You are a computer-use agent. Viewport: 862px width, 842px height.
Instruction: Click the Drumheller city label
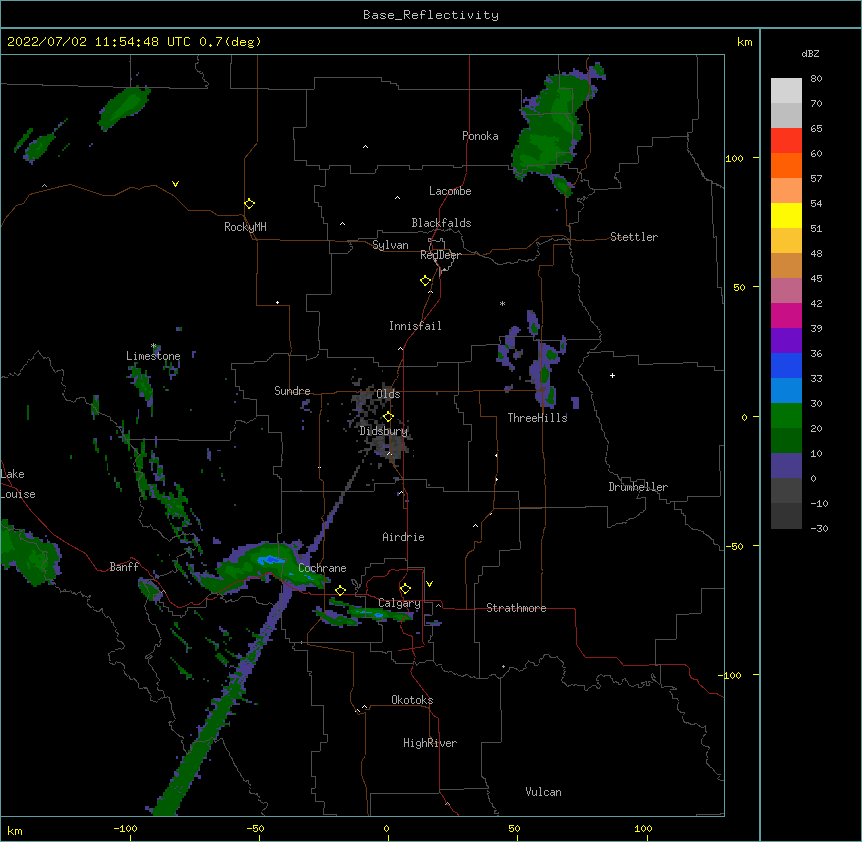click(638, 487)
